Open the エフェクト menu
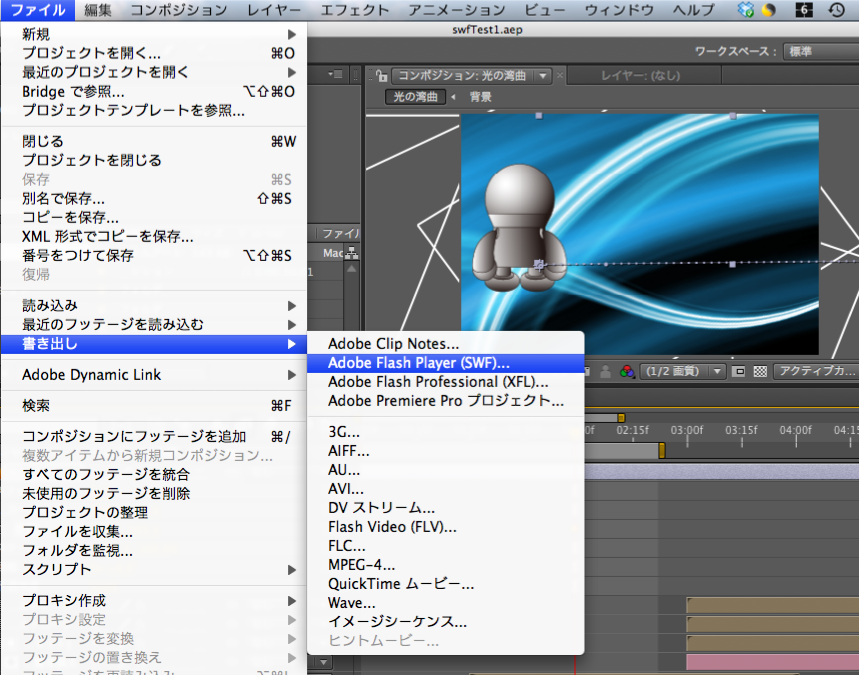This screenshot has width=859, height=675. 354,10
